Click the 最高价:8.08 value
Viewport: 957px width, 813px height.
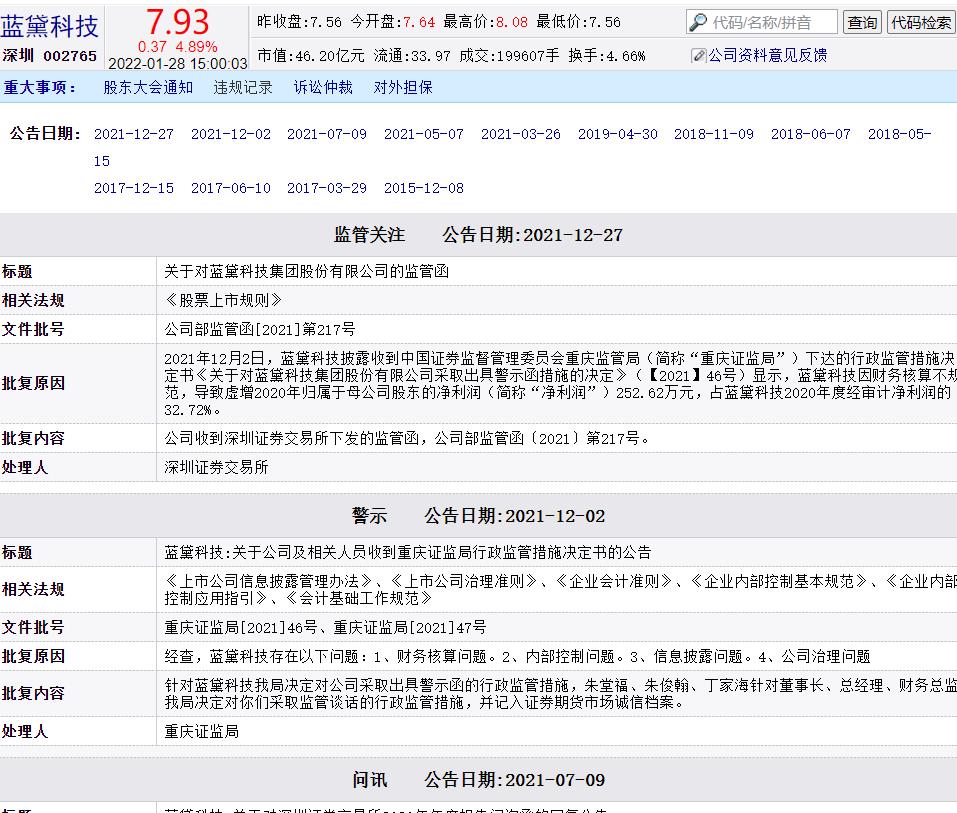pyautogui.click(x=485, y=22)
